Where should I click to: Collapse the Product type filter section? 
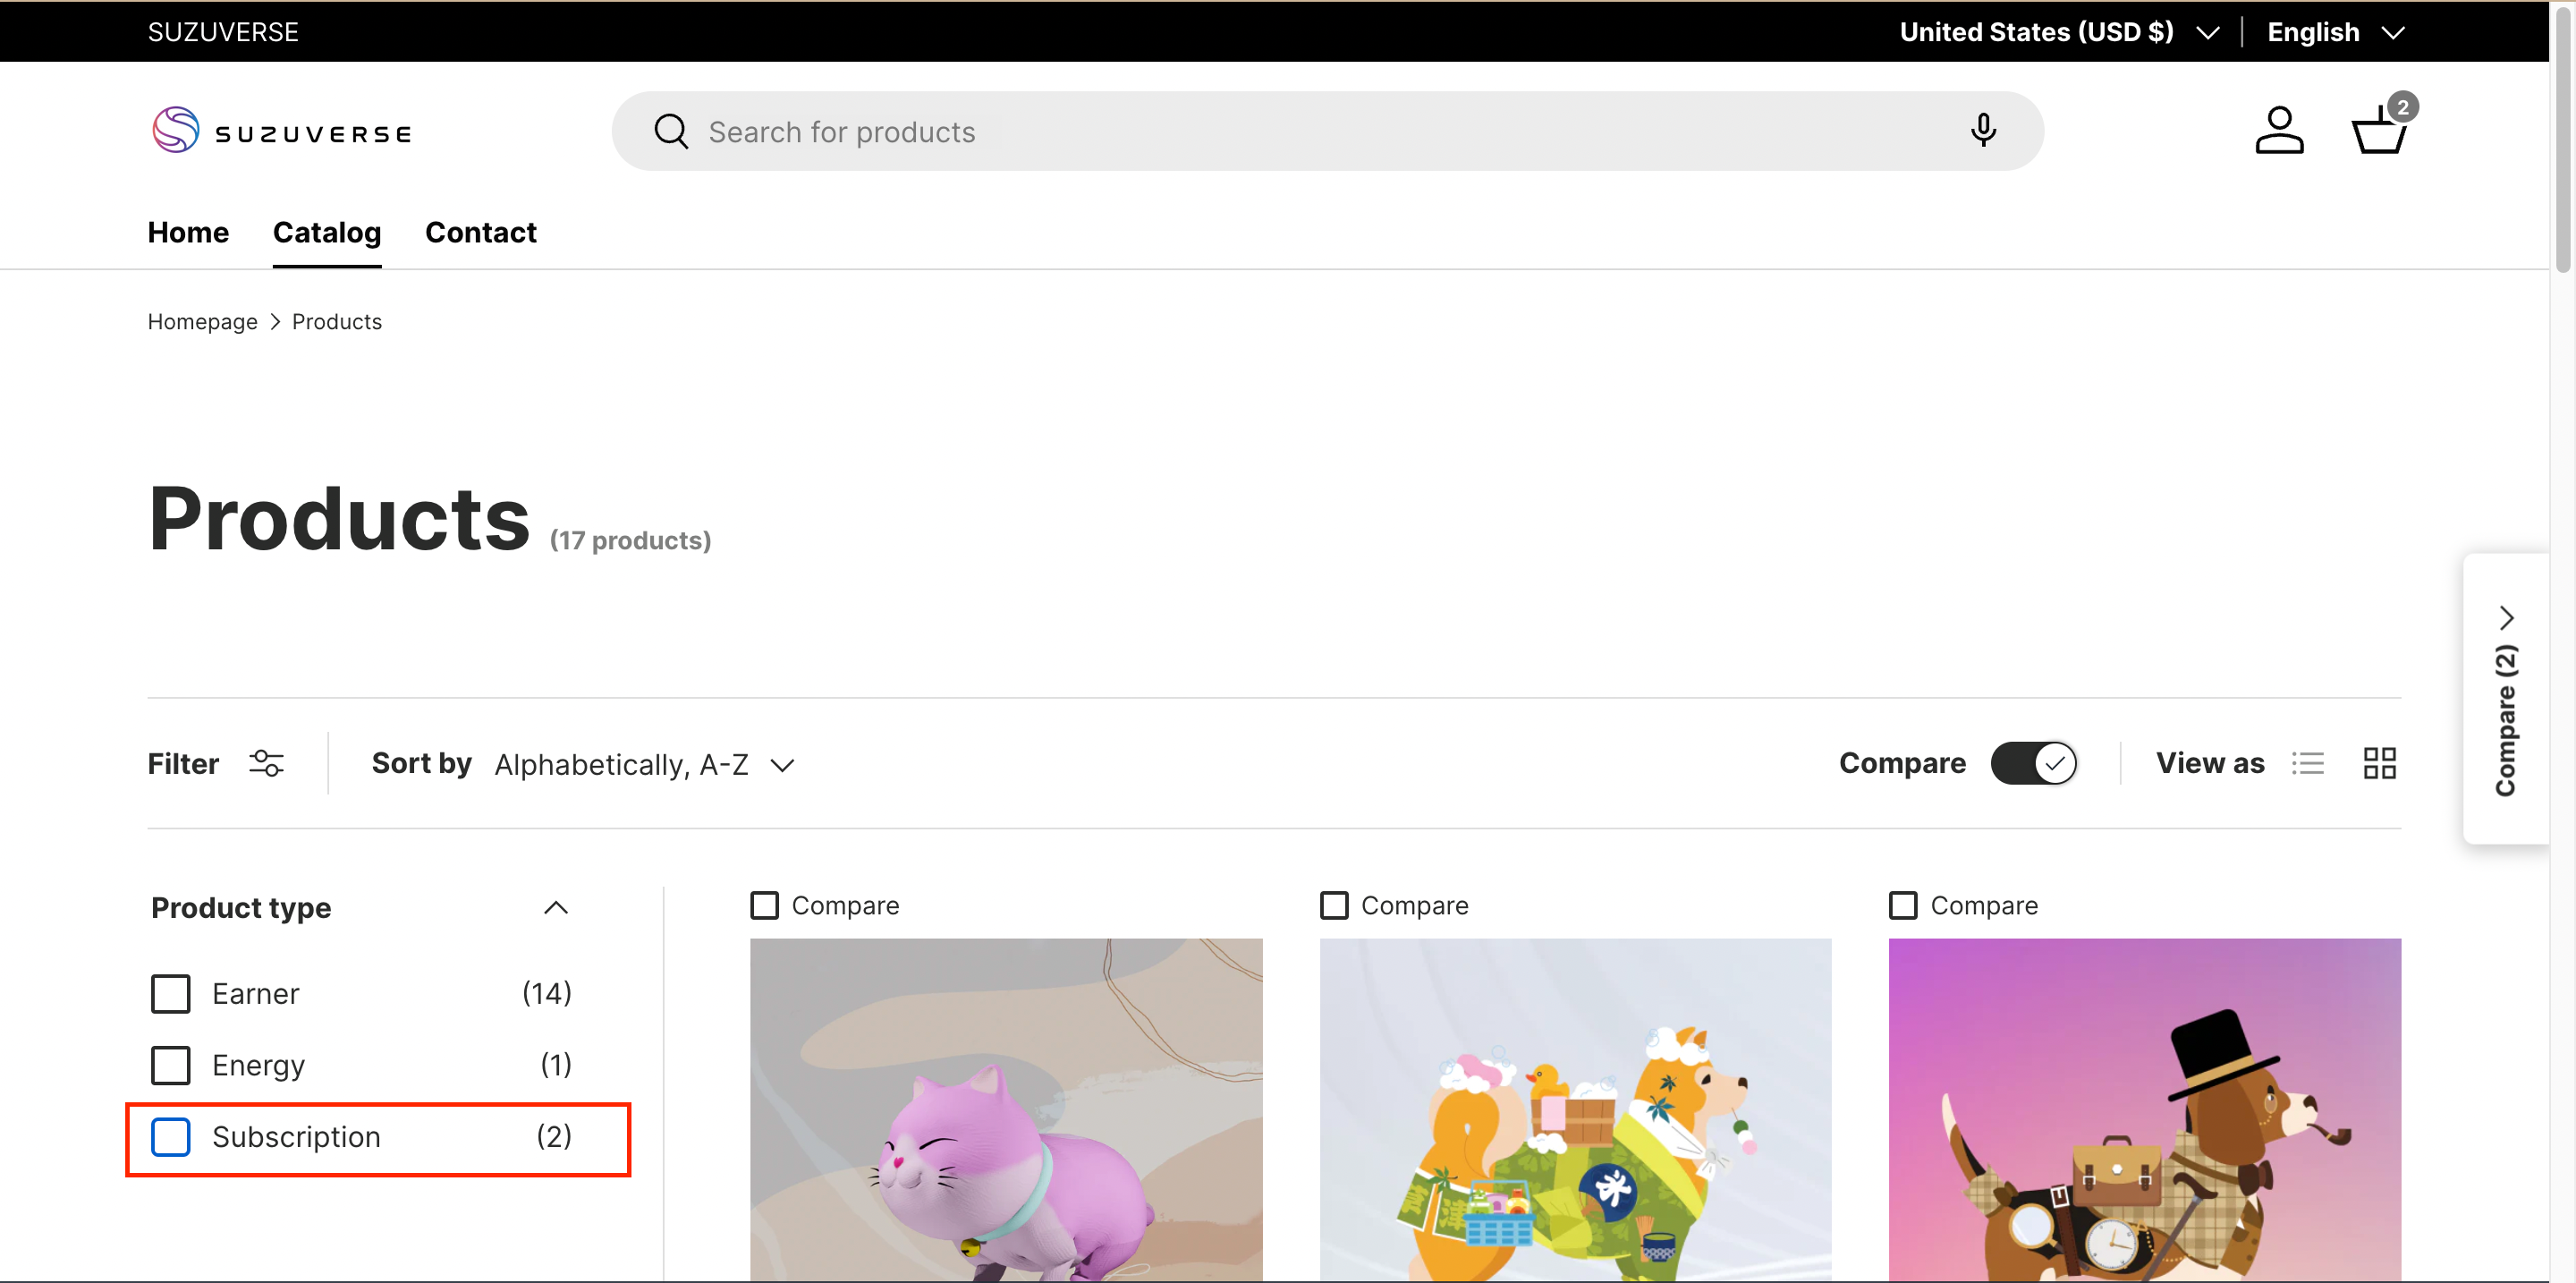pos(555,907)
